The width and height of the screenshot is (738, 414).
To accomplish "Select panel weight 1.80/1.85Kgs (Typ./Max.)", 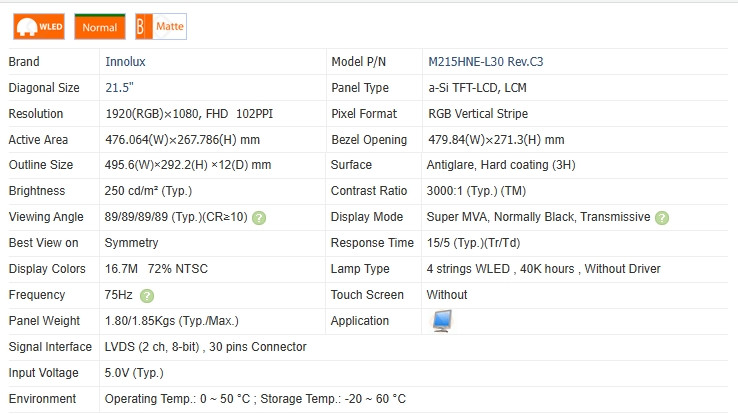I will click(172, 321).
